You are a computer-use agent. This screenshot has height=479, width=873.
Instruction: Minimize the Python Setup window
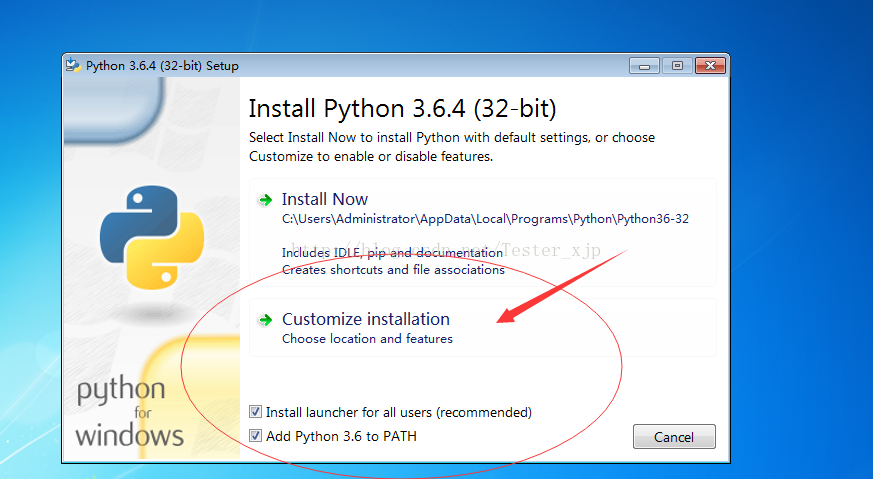pyautogui.click(x=644, y=66)
